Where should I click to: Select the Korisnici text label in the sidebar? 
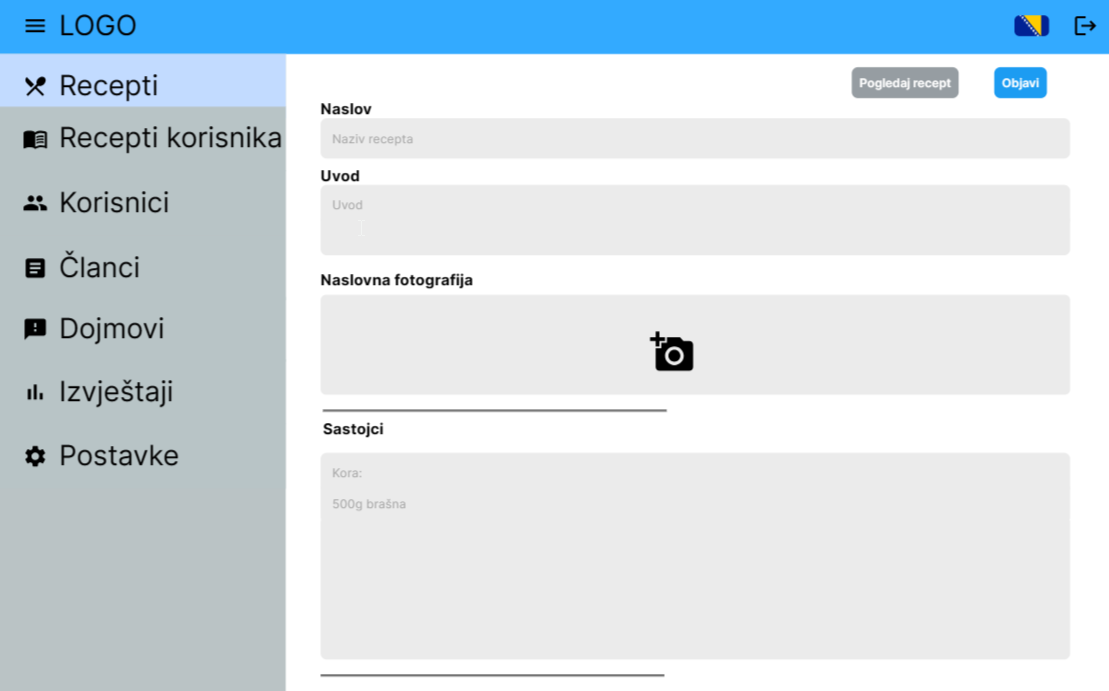coord(114,203)
